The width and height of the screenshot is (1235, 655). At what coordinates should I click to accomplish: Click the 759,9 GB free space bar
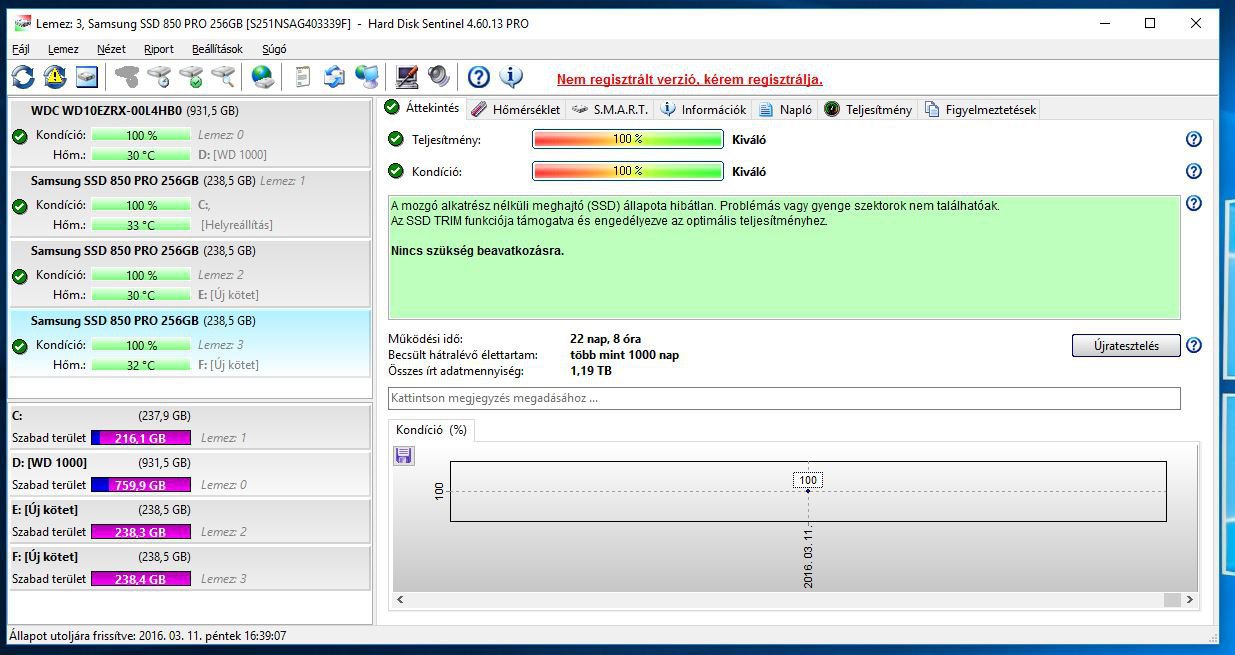pos(140,485)
